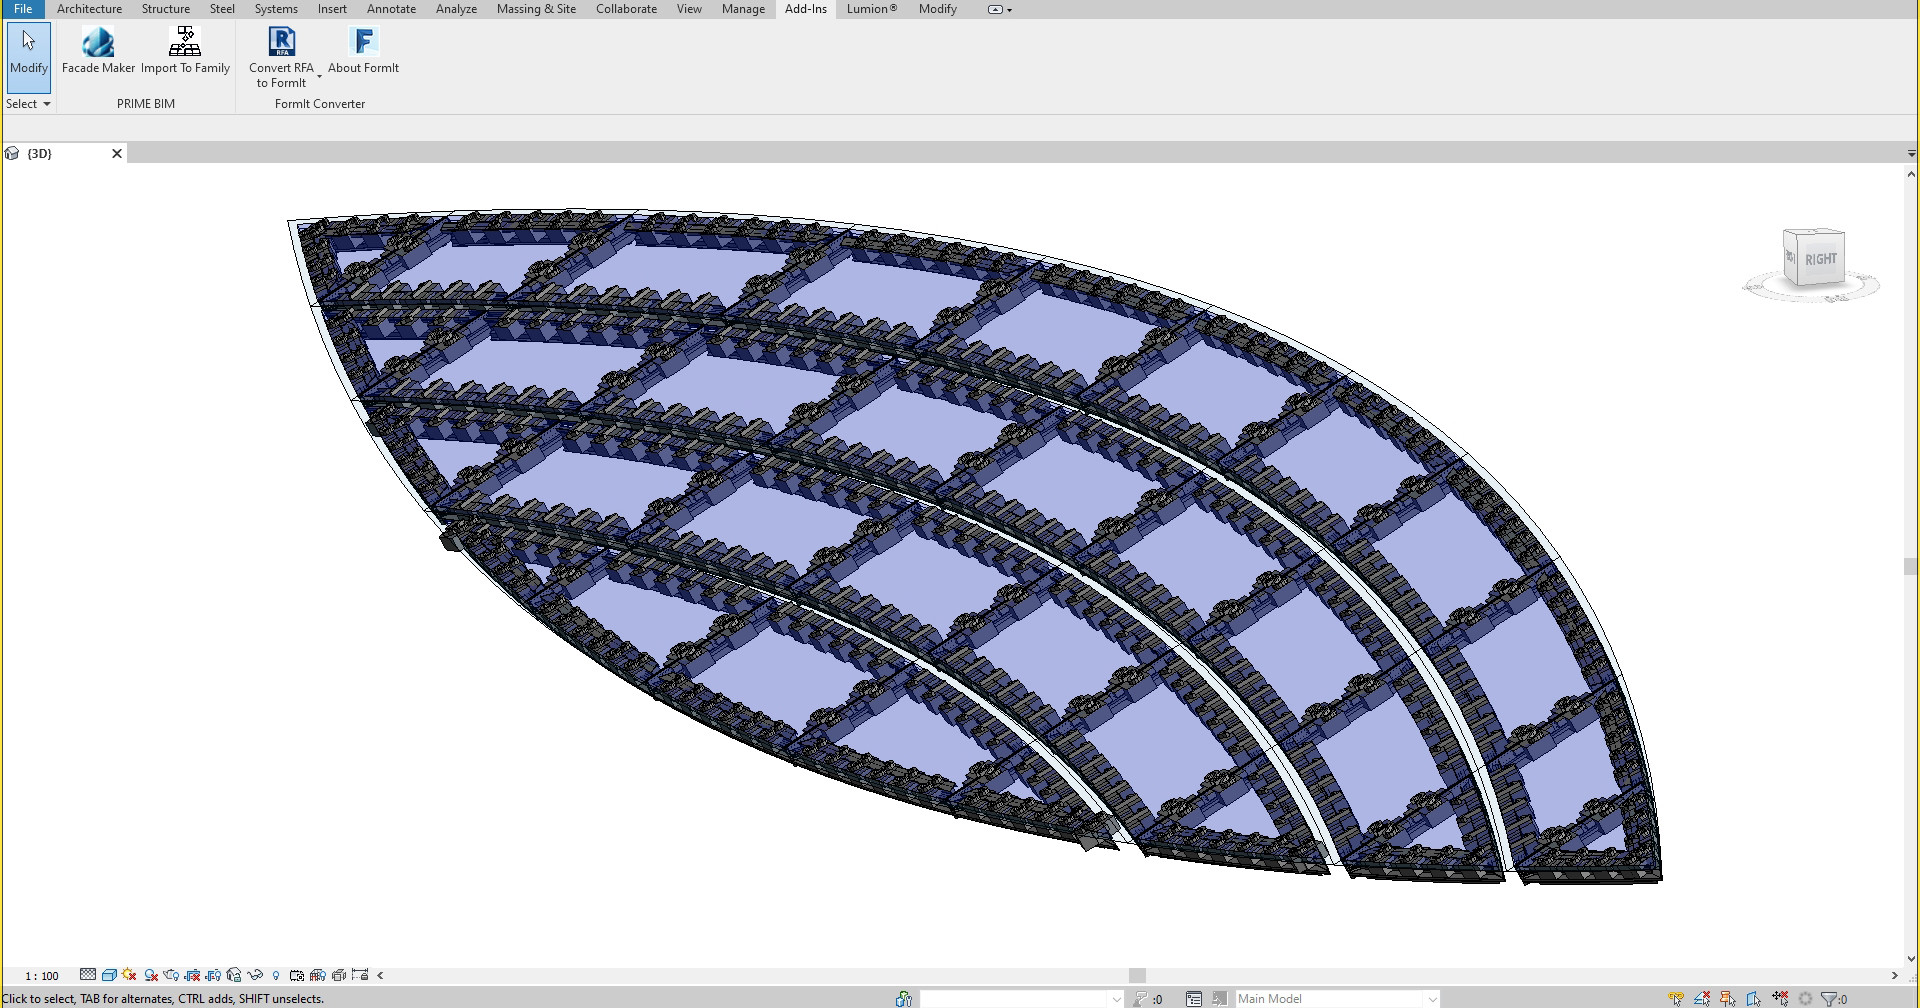Close the {3D} view tab
1920x1008 pixels.
point(117,153)
